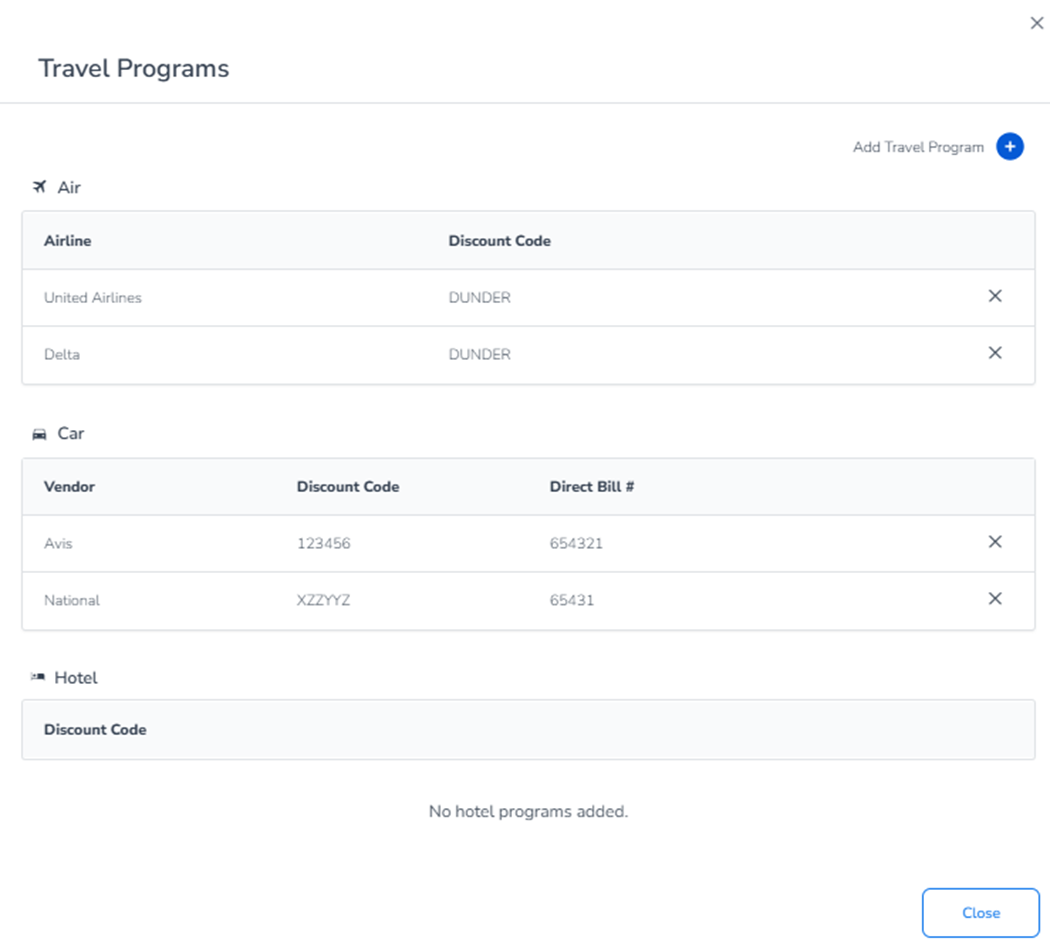Select the United Airlines cell
Screen dimensions: 1050x952
(93, 298)
